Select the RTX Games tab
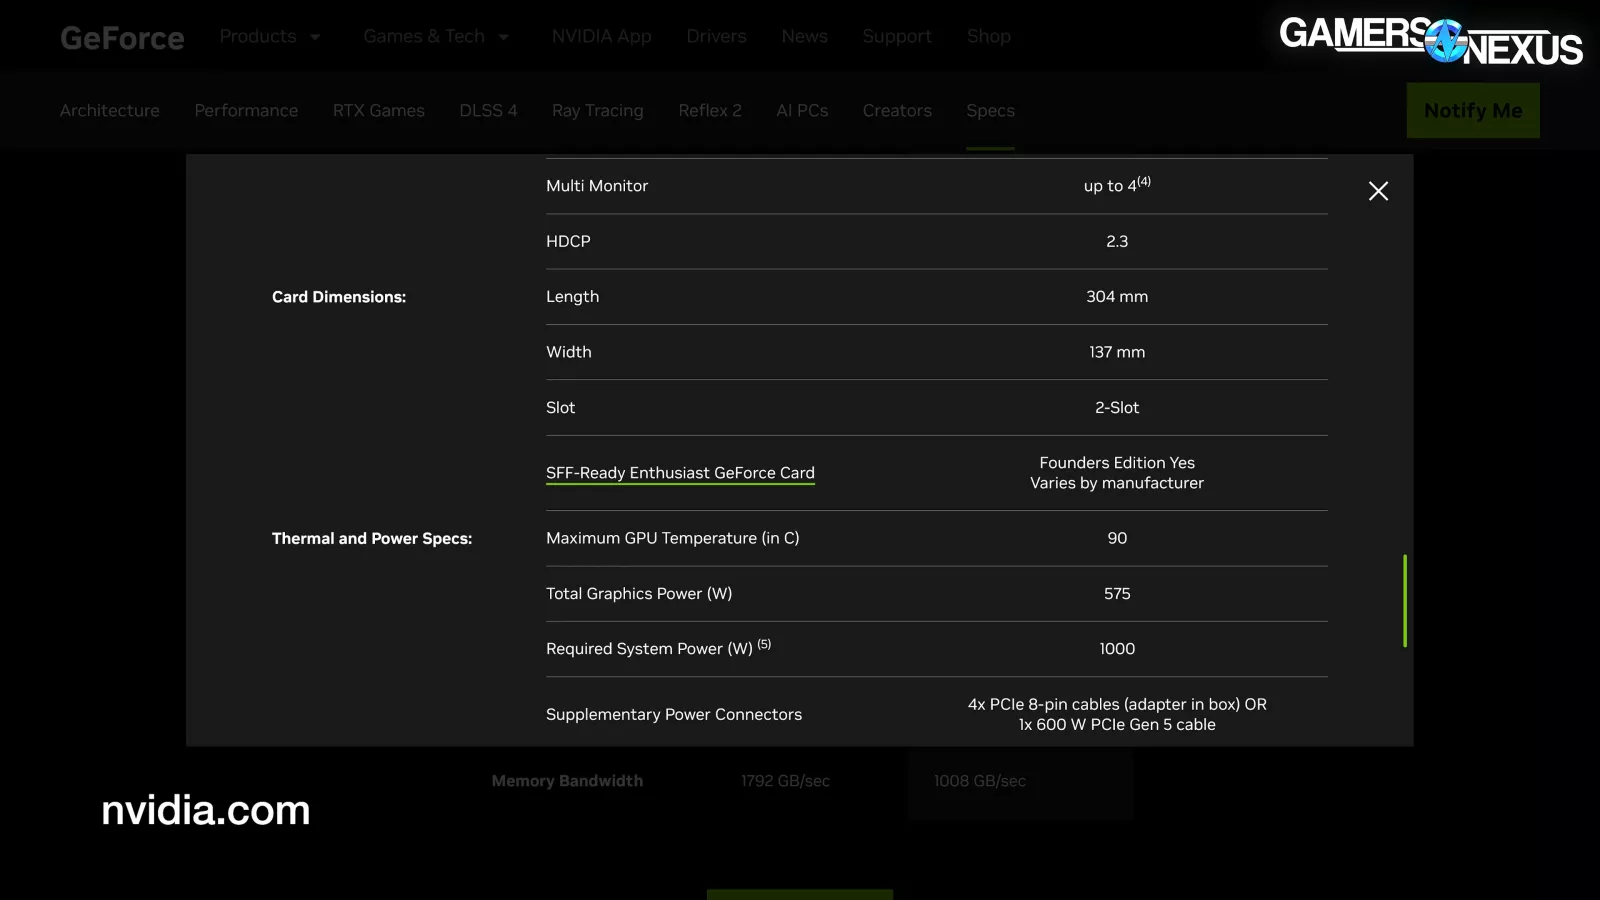The image size is (1600, 900). click(378, 111)
